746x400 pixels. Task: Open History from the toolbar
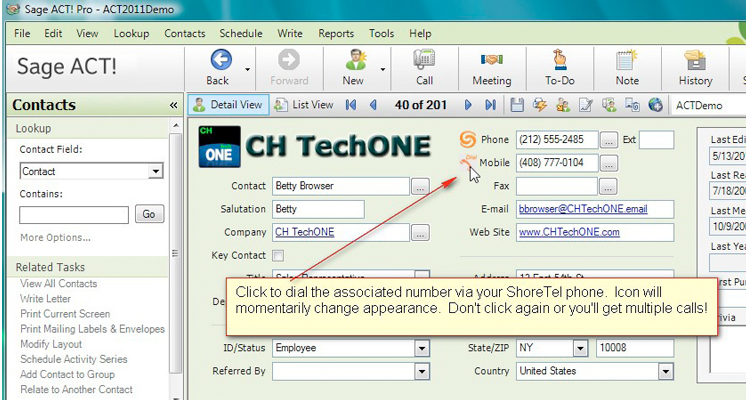[x=695, y=60]
